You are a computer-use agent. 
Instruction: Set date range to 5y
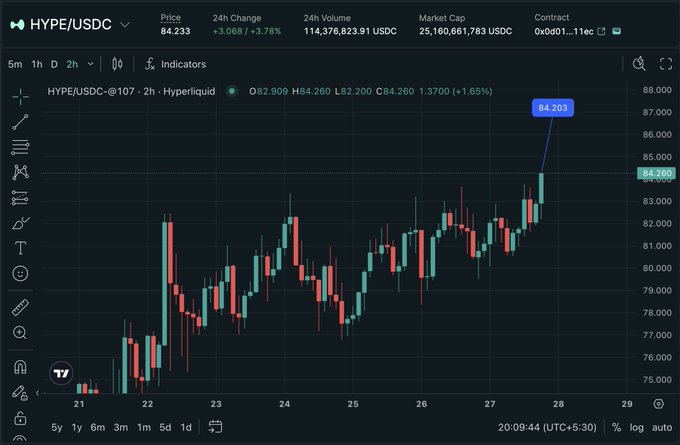tap(56, 427)
